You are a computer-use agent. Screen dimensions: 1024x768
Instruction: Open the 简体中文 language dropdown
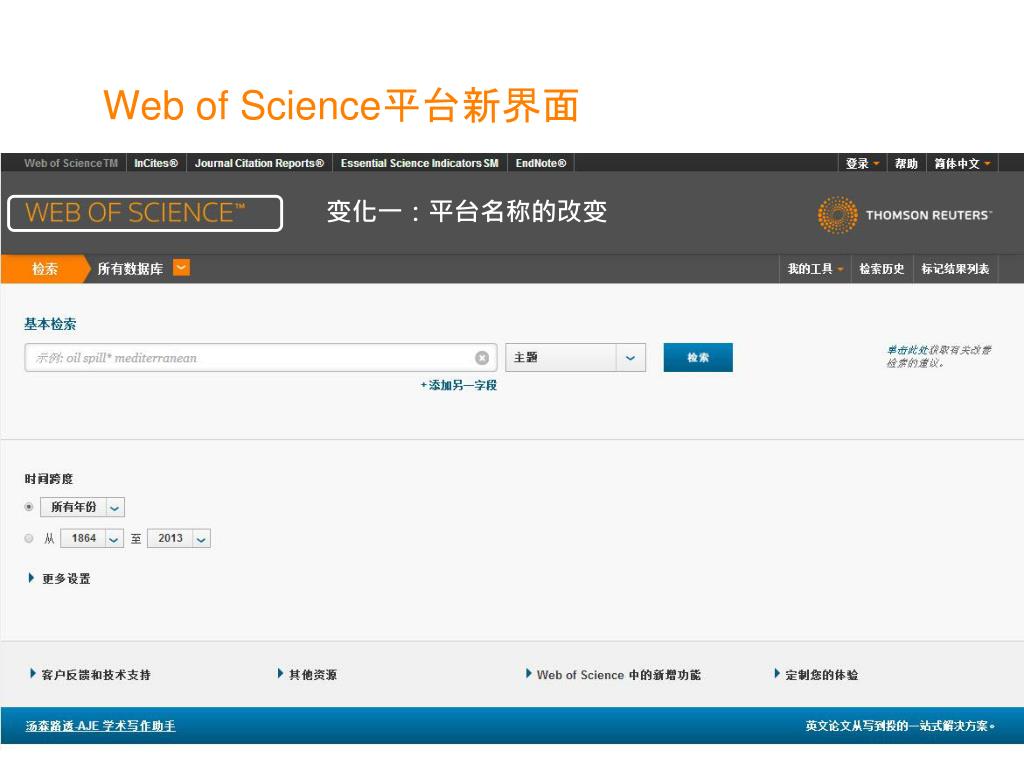click(962, 163)
